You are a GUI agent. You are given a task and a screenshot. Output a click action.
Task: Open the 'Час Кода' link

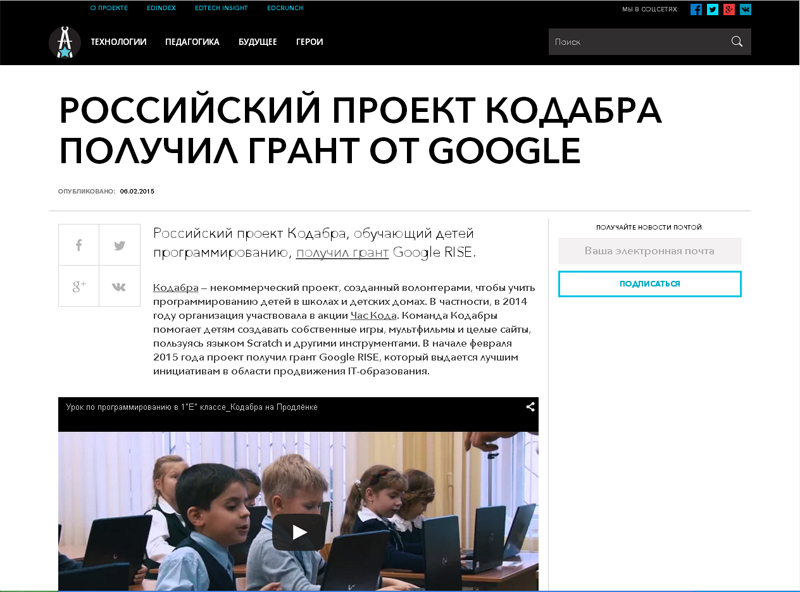373,315
